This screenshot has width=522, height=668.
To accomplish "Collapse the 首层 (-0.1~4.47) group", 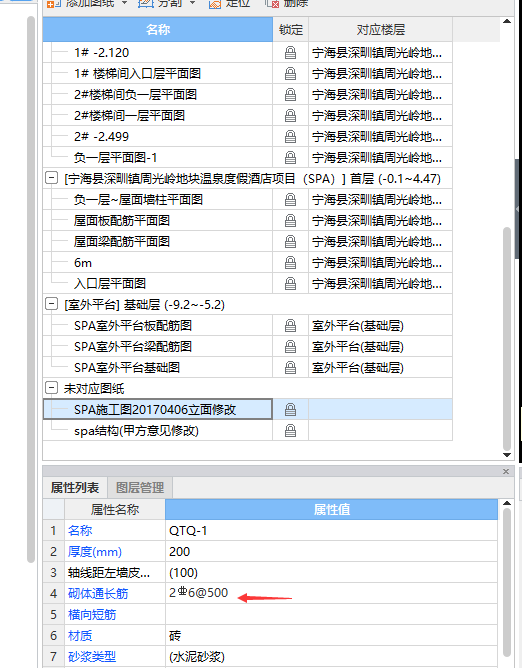I will coord(51,178).
